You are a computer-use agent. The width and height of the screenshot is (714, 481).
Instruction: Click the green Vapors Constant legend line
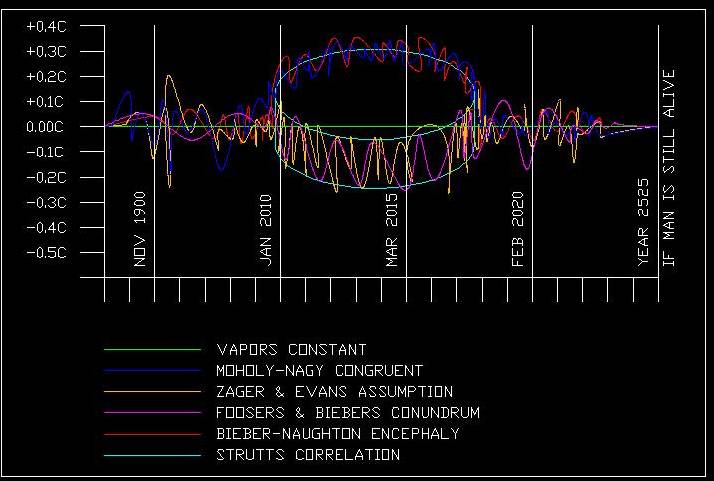tap(152, 350)
